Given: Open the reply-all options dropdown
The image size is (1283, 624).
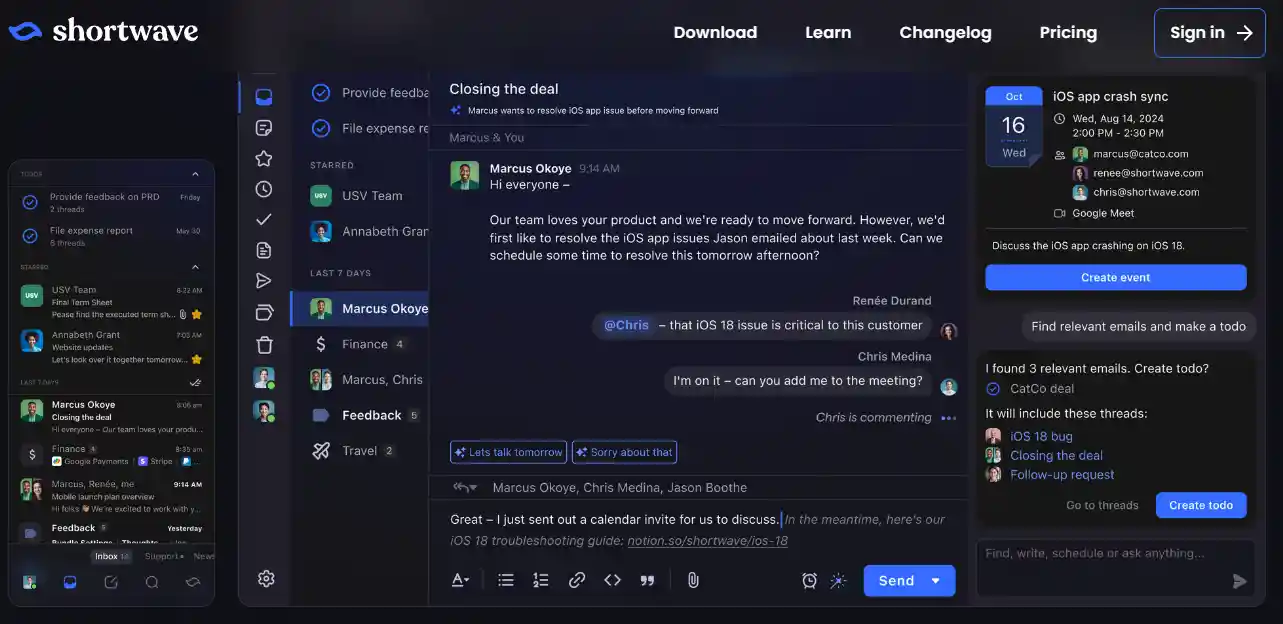Looking at the screenshot, I should coord(465,487).
